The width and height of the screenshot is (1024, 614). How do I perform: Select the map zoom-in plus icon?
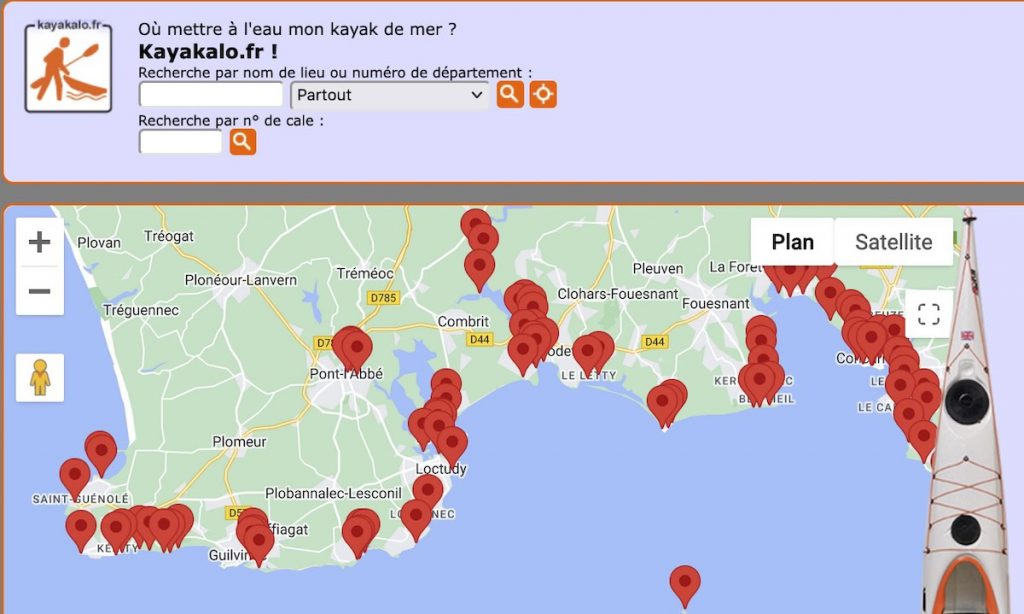[39, 241]
